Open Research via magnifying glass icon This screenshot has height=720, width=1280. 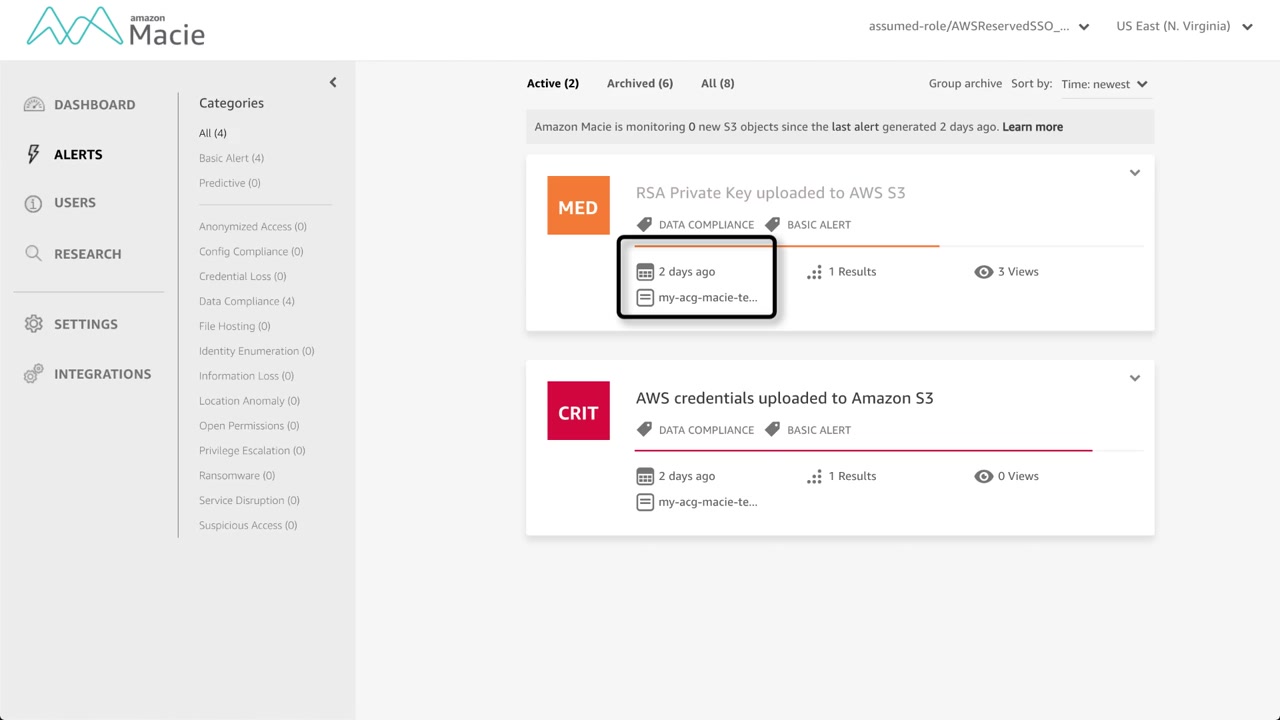click(x=34, y=254)
